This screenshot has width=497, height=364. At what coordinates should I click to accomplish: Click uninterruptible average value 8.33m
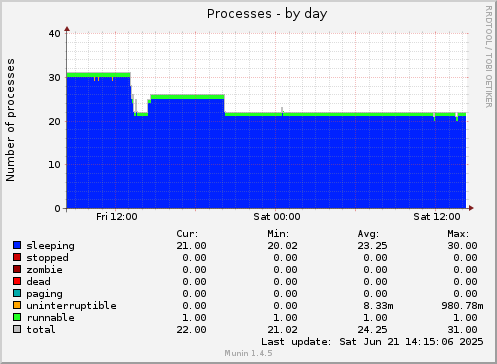pos(378,306)
